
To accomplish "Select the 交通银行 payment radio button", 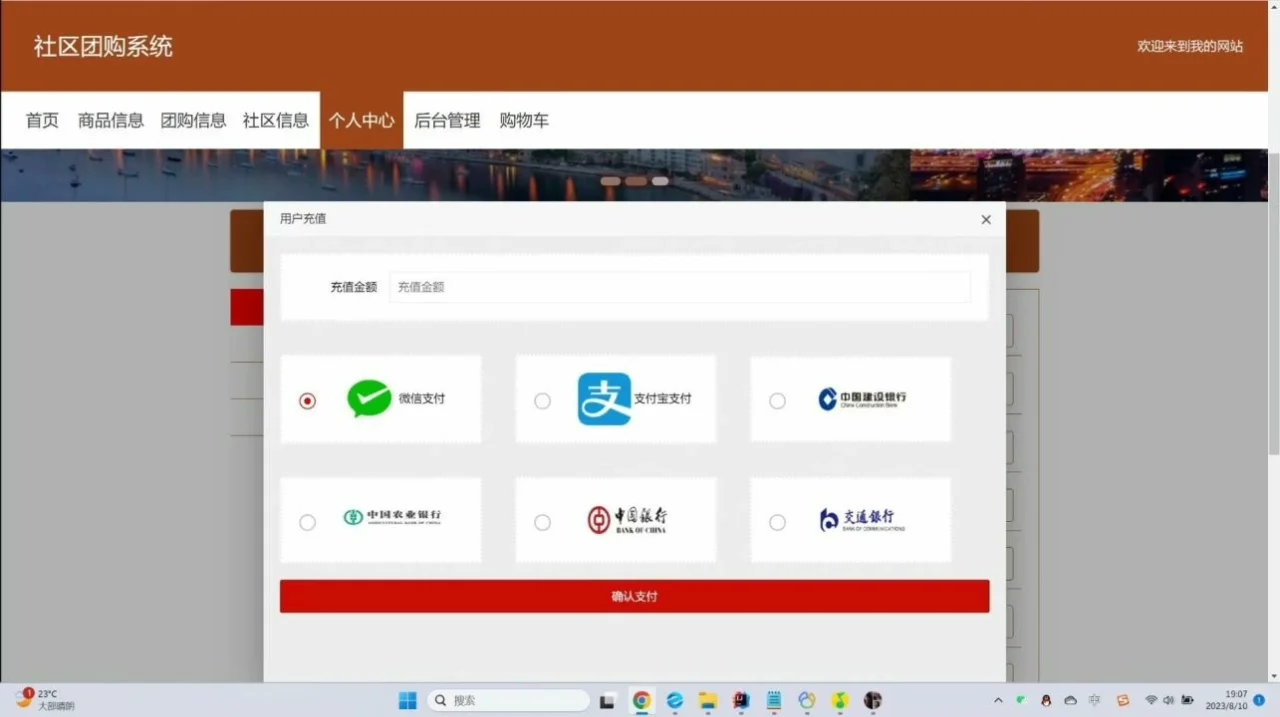I will point(777,521).
